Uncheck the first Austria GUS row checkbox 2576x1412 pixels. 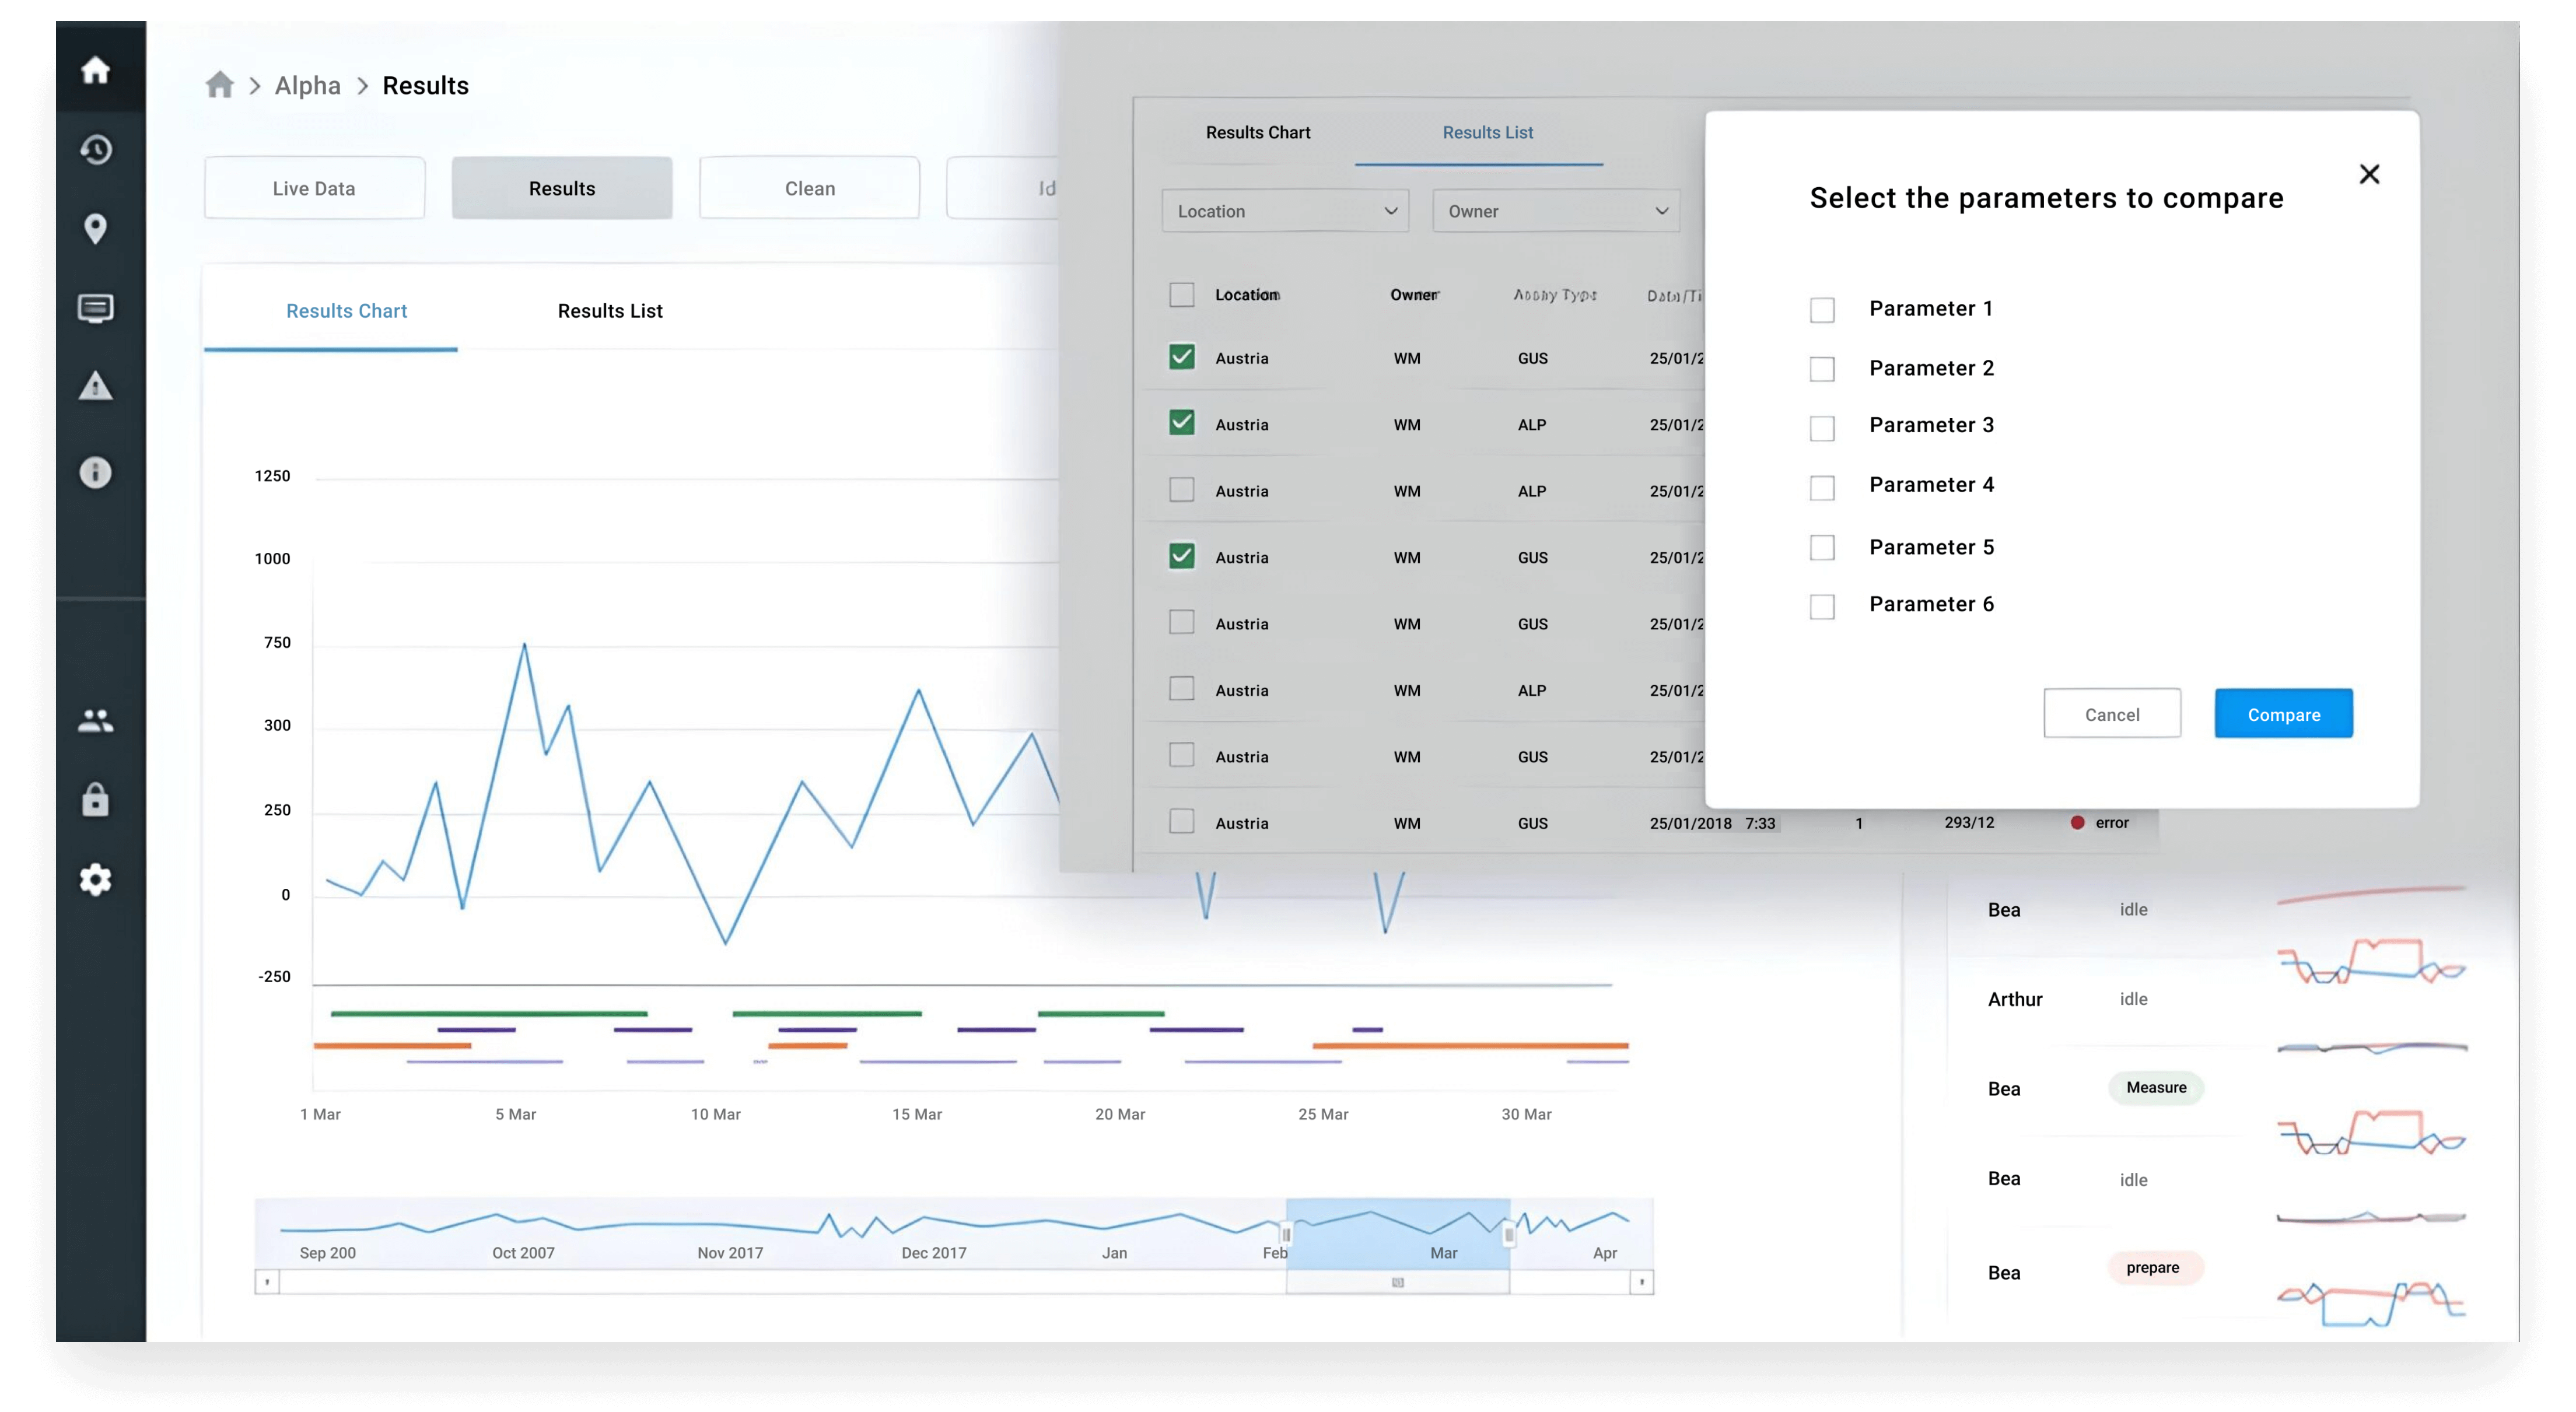pyautogui.click(x=1181, y=357)
